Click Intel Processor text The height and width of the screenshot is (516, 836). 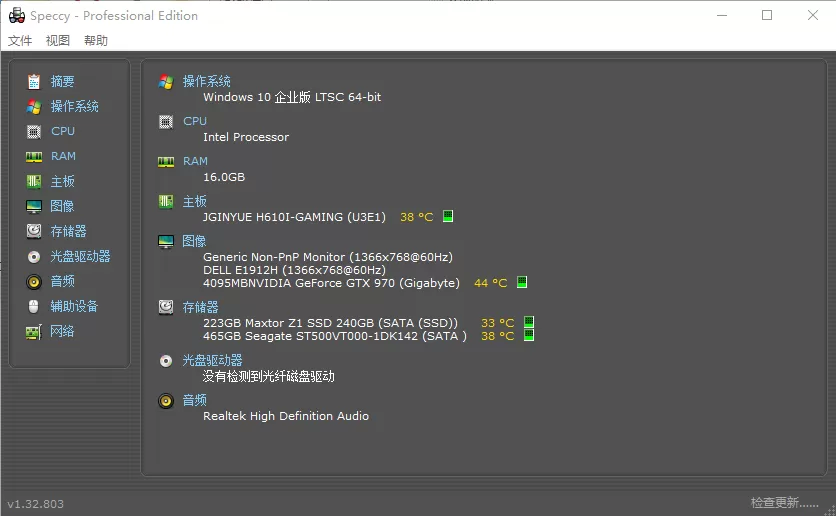point(246,137)
